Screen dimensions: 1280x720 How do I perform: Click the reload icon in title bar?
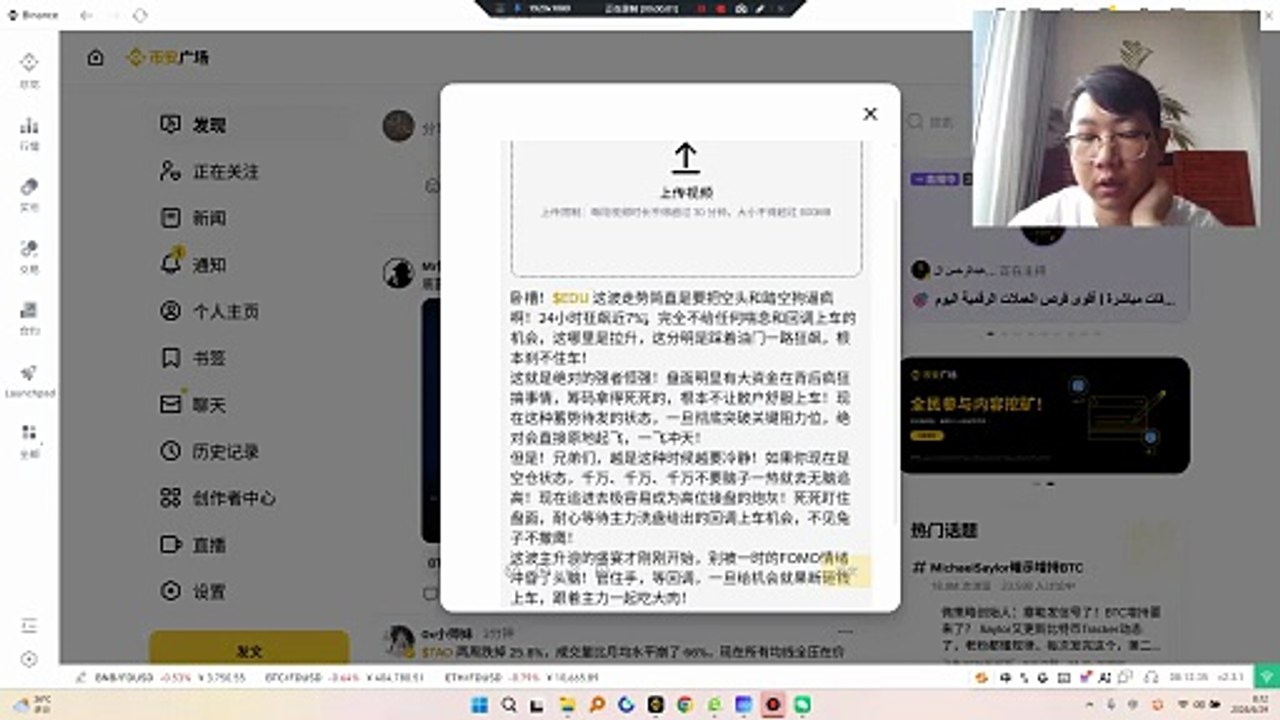point(139,15)
